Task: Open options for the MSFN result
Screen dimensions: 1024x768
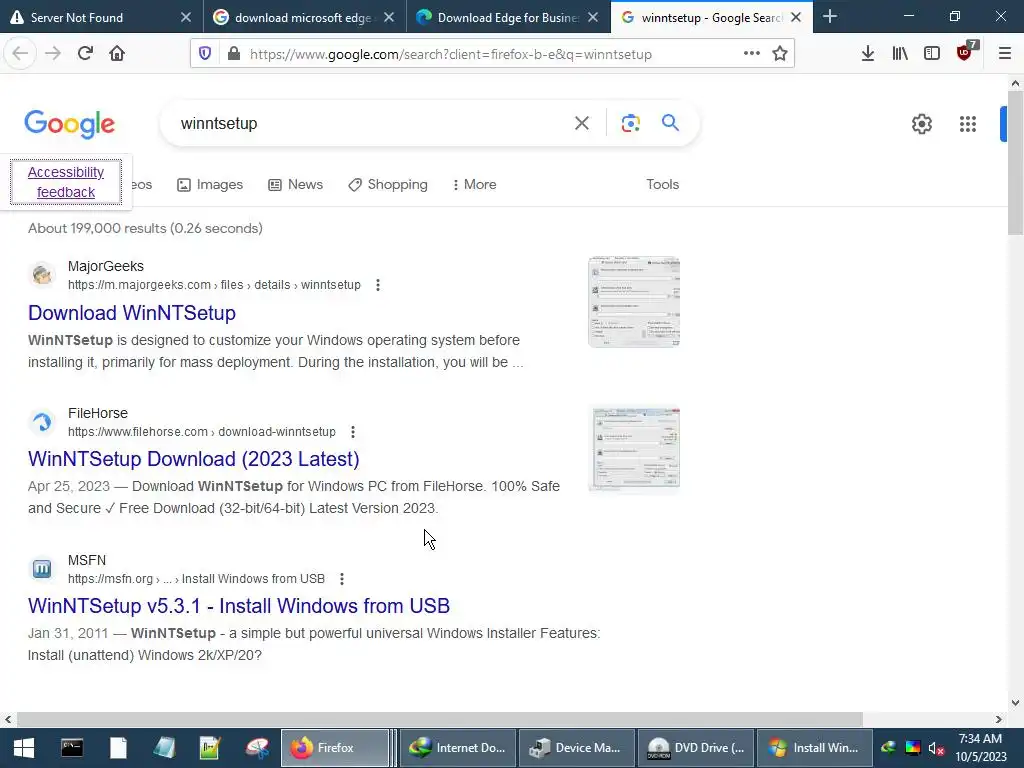Action: (342, 579)
